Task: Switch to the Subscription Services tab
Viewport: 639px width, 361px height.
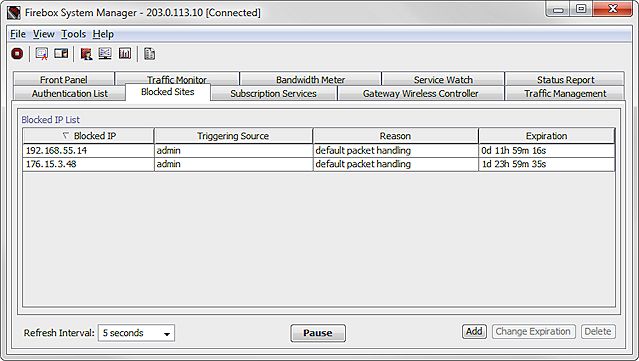Action: (x=273, y=93)
